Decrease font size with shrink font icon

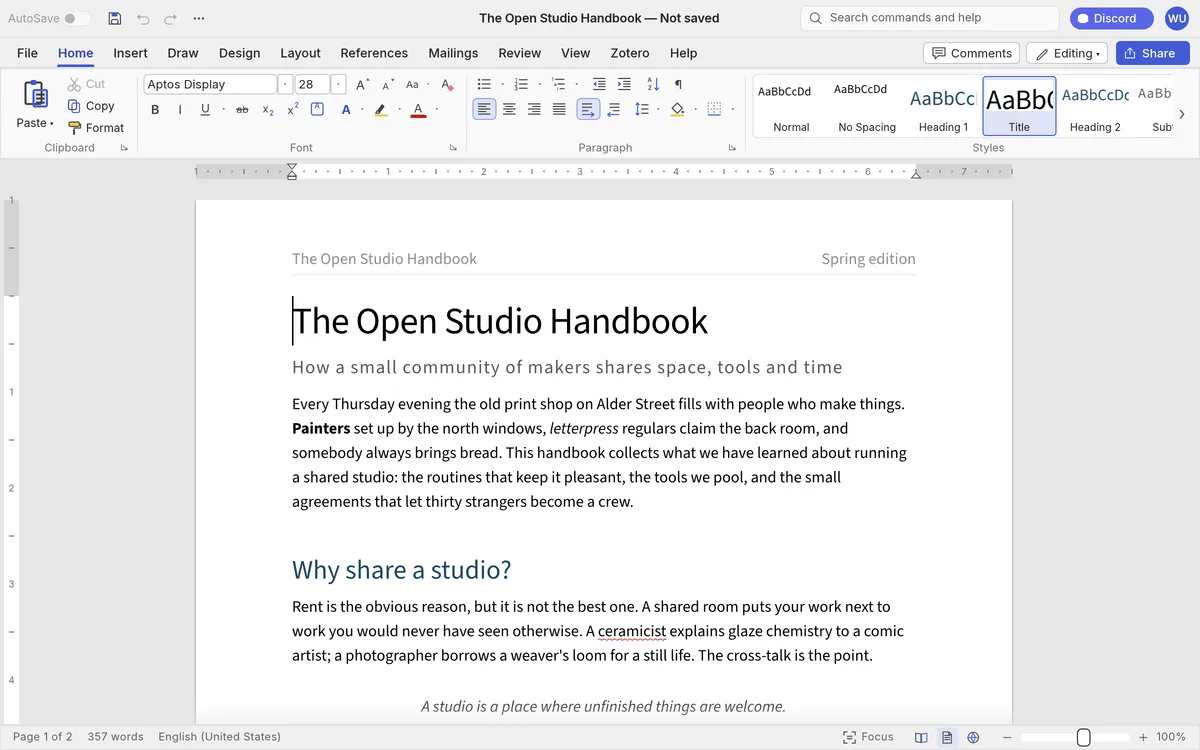(x=387, y=84)
